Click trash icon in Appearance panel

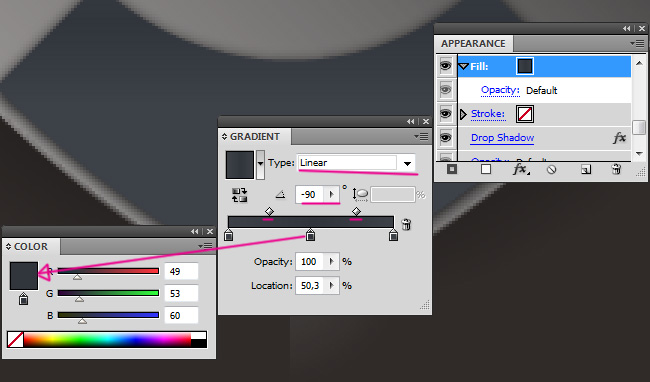[616, 169]
